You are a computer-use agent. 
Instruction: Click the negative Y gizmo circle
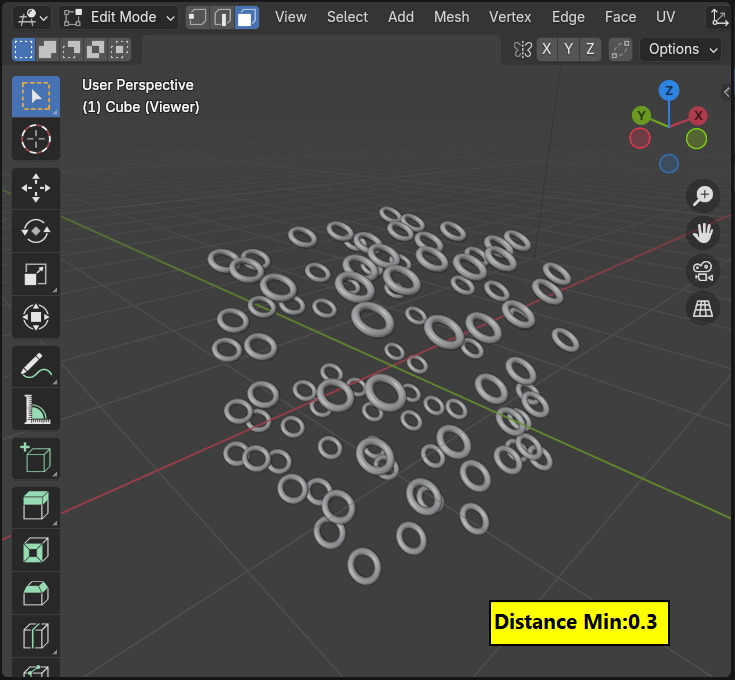pyautogui.click(x=697, y=139)
